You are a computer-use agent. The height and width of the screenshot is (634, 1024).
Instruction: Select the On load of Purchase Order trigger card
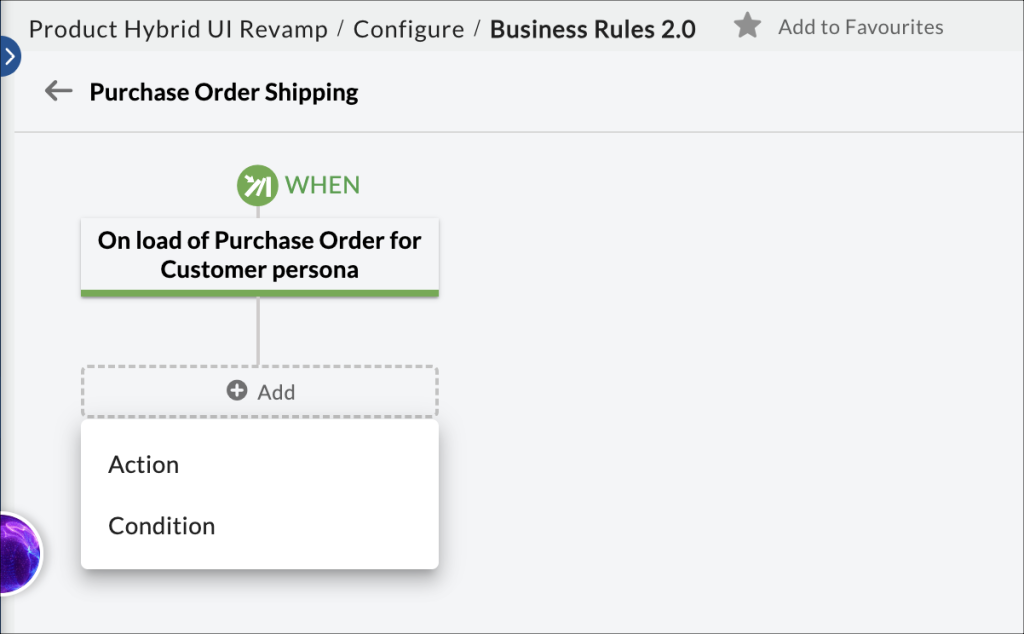pos(259,255)
